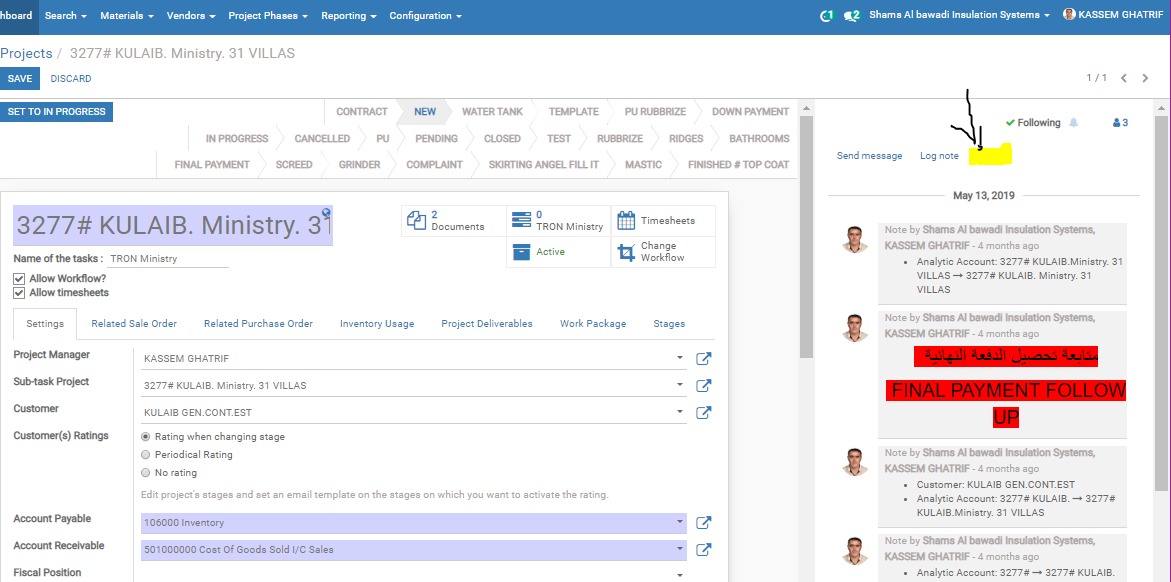The width and height of the screenshot is (1171, 582).
Task: Toggle Allow timesheets checkbox
Action: pyautogui.click(x=19, y=293)
